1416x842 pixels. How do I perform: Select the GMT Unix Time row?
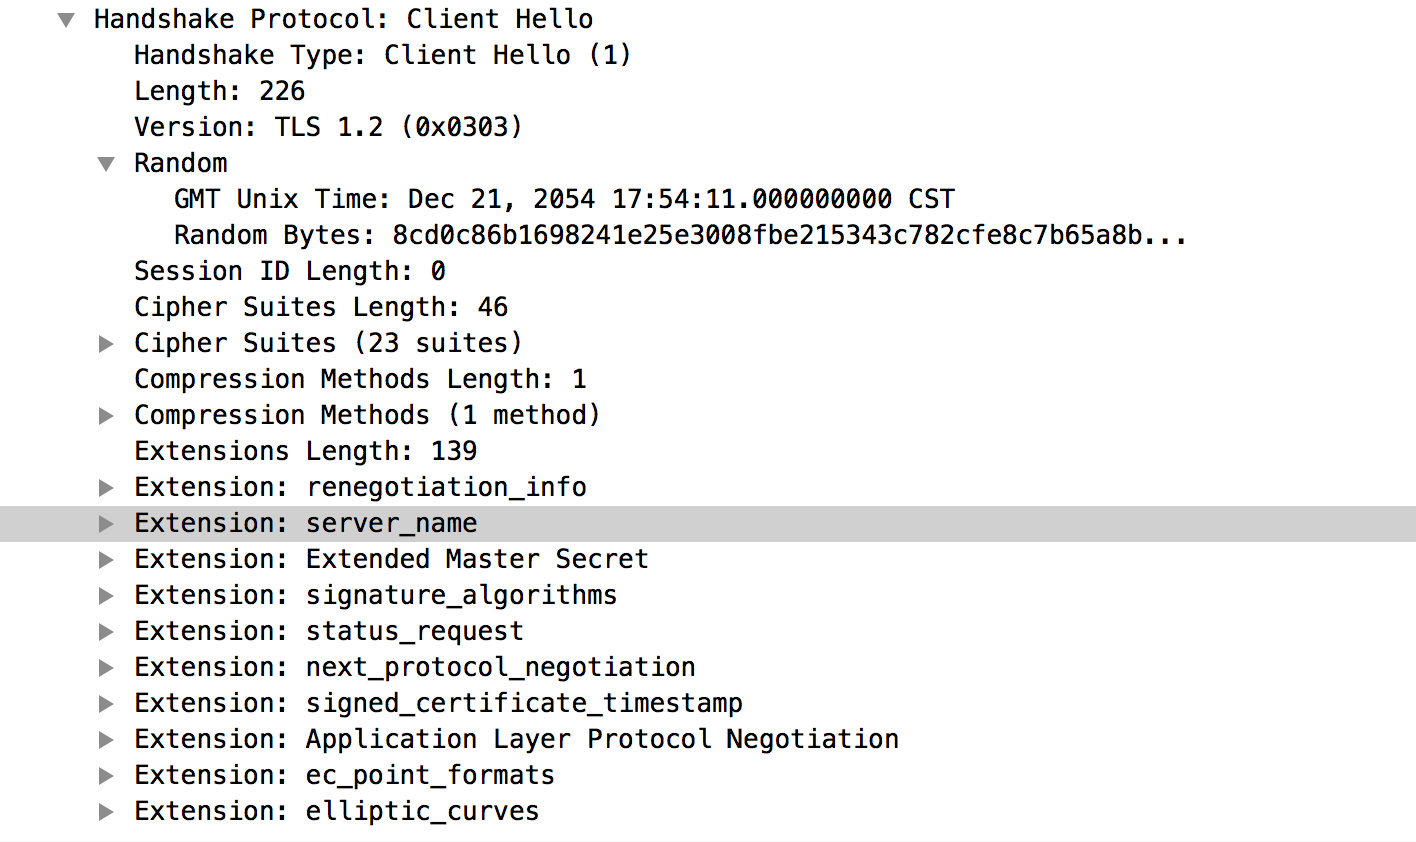tap(564, 199)
